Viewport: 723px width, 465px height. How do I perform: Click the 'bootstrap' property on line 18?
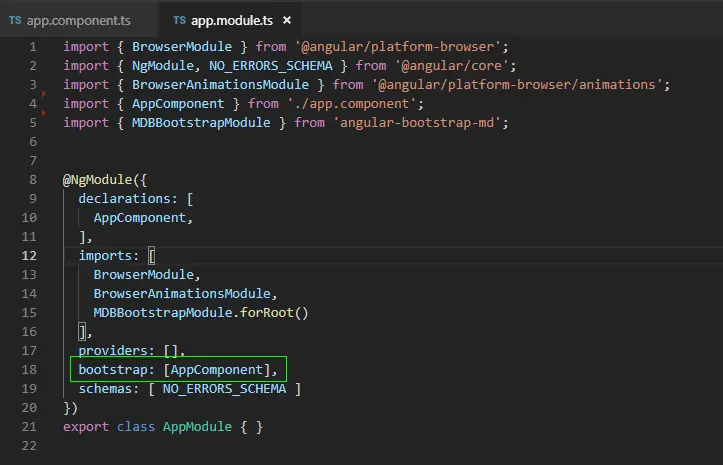(113, 370)
